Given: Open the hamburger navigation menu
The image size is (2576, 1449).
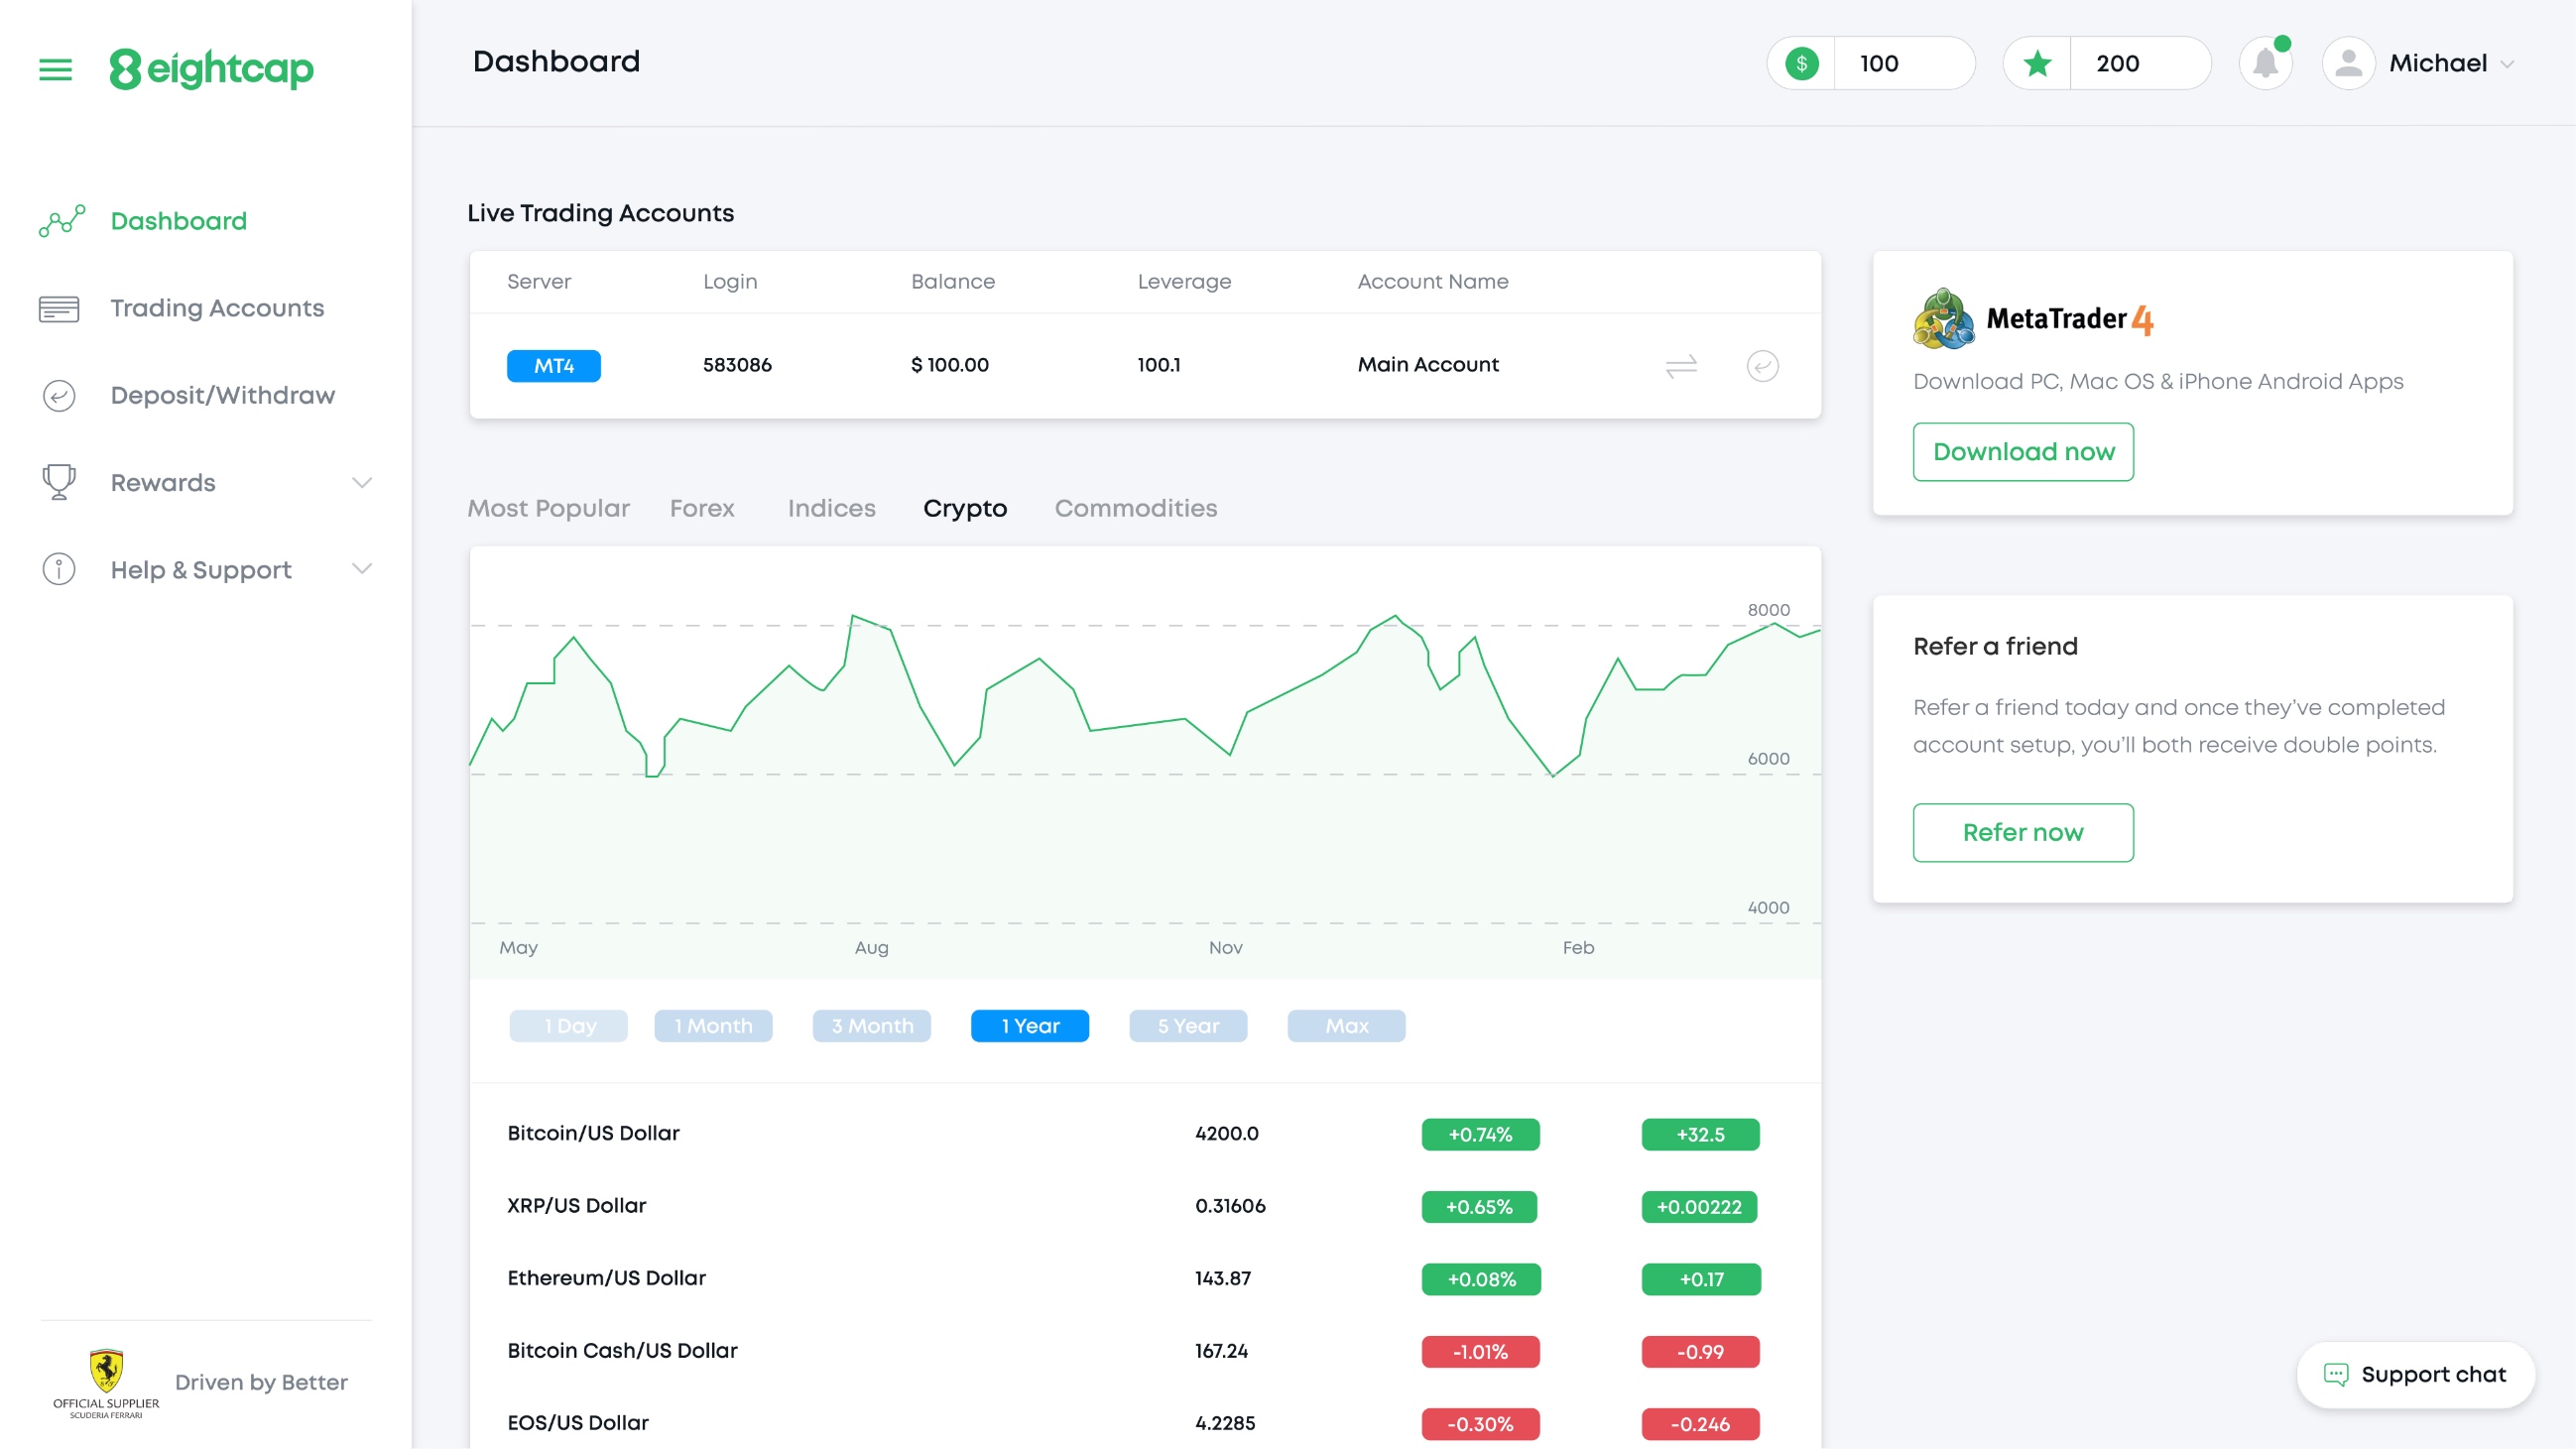Looking at the screenshot, I should click(x=55, y=68).
